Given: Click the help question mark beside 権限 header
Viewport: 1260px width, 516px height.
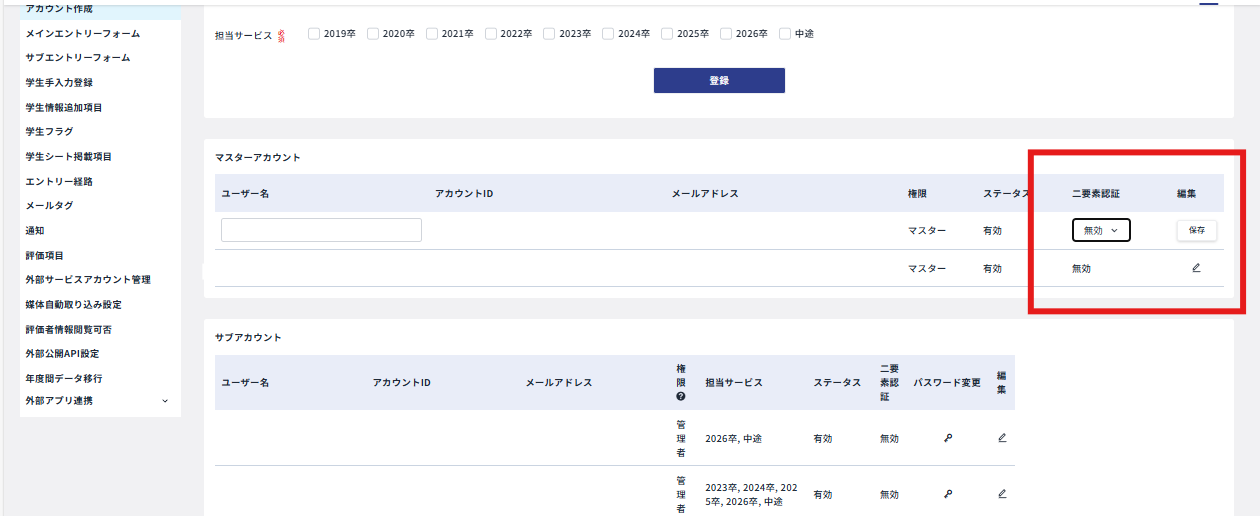Looking at the screenshot, I should pos(681,396).
